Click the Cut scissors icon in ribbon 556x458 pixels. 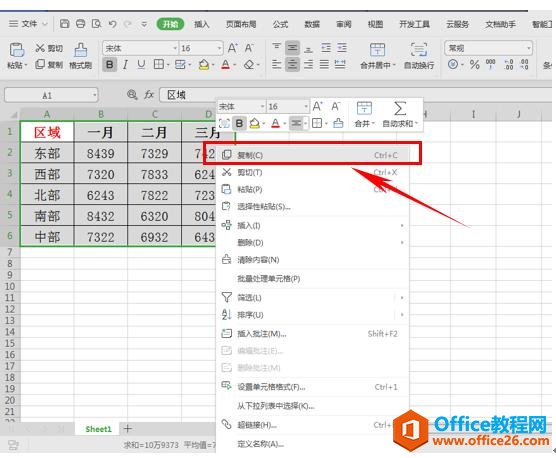tap(40, 48)
